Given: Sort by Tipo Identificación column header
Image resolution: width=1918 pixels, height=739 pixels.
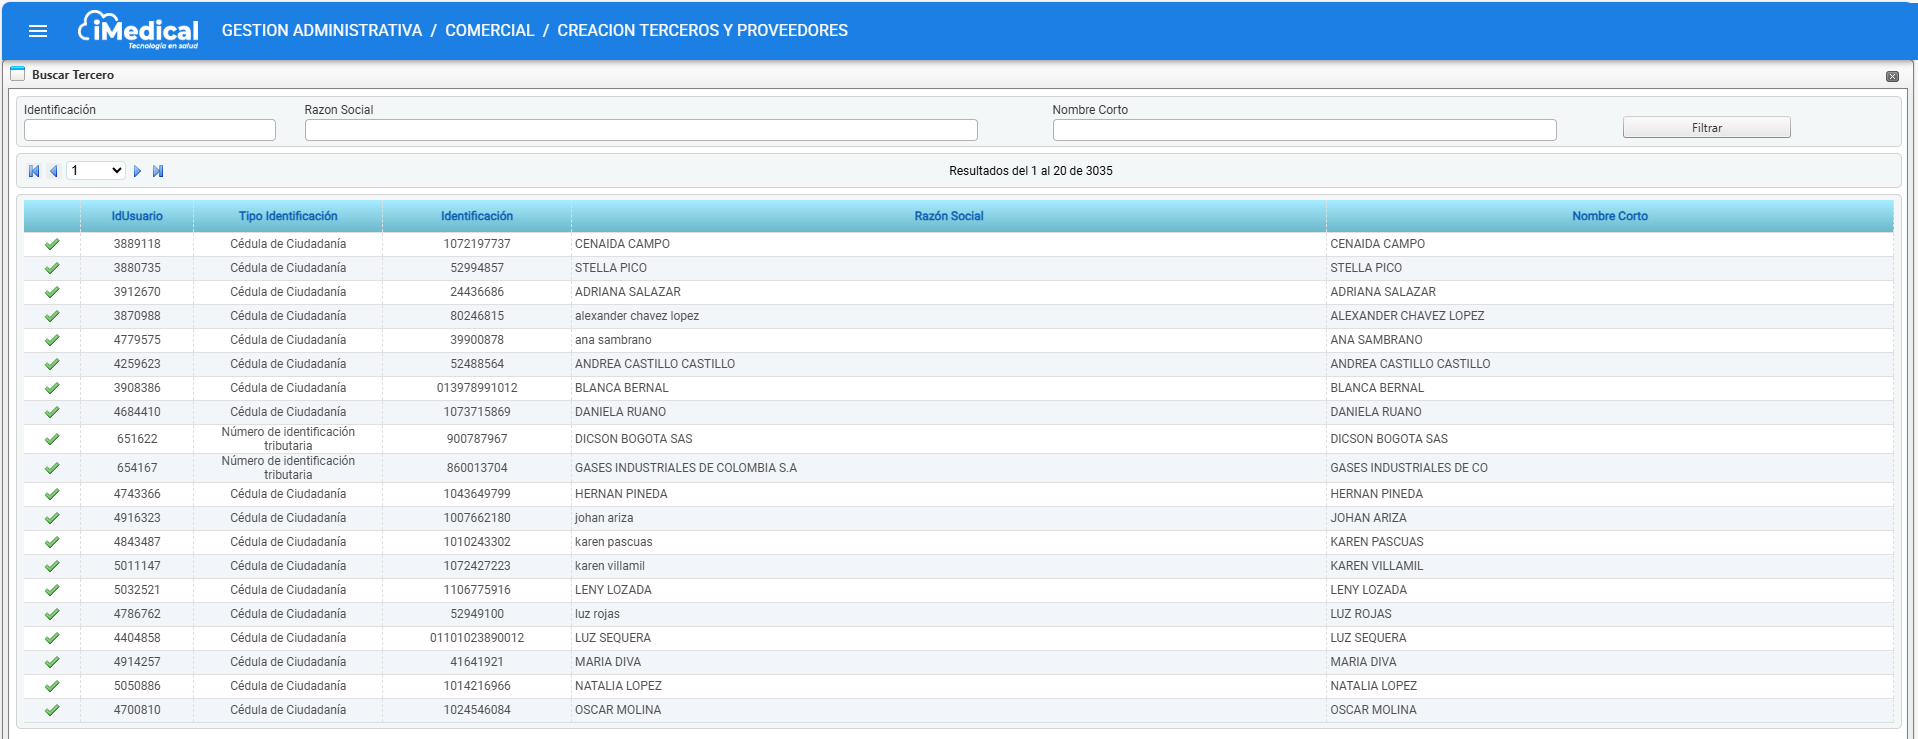Looking at the screenshot, I should click(x=288, y=216).
